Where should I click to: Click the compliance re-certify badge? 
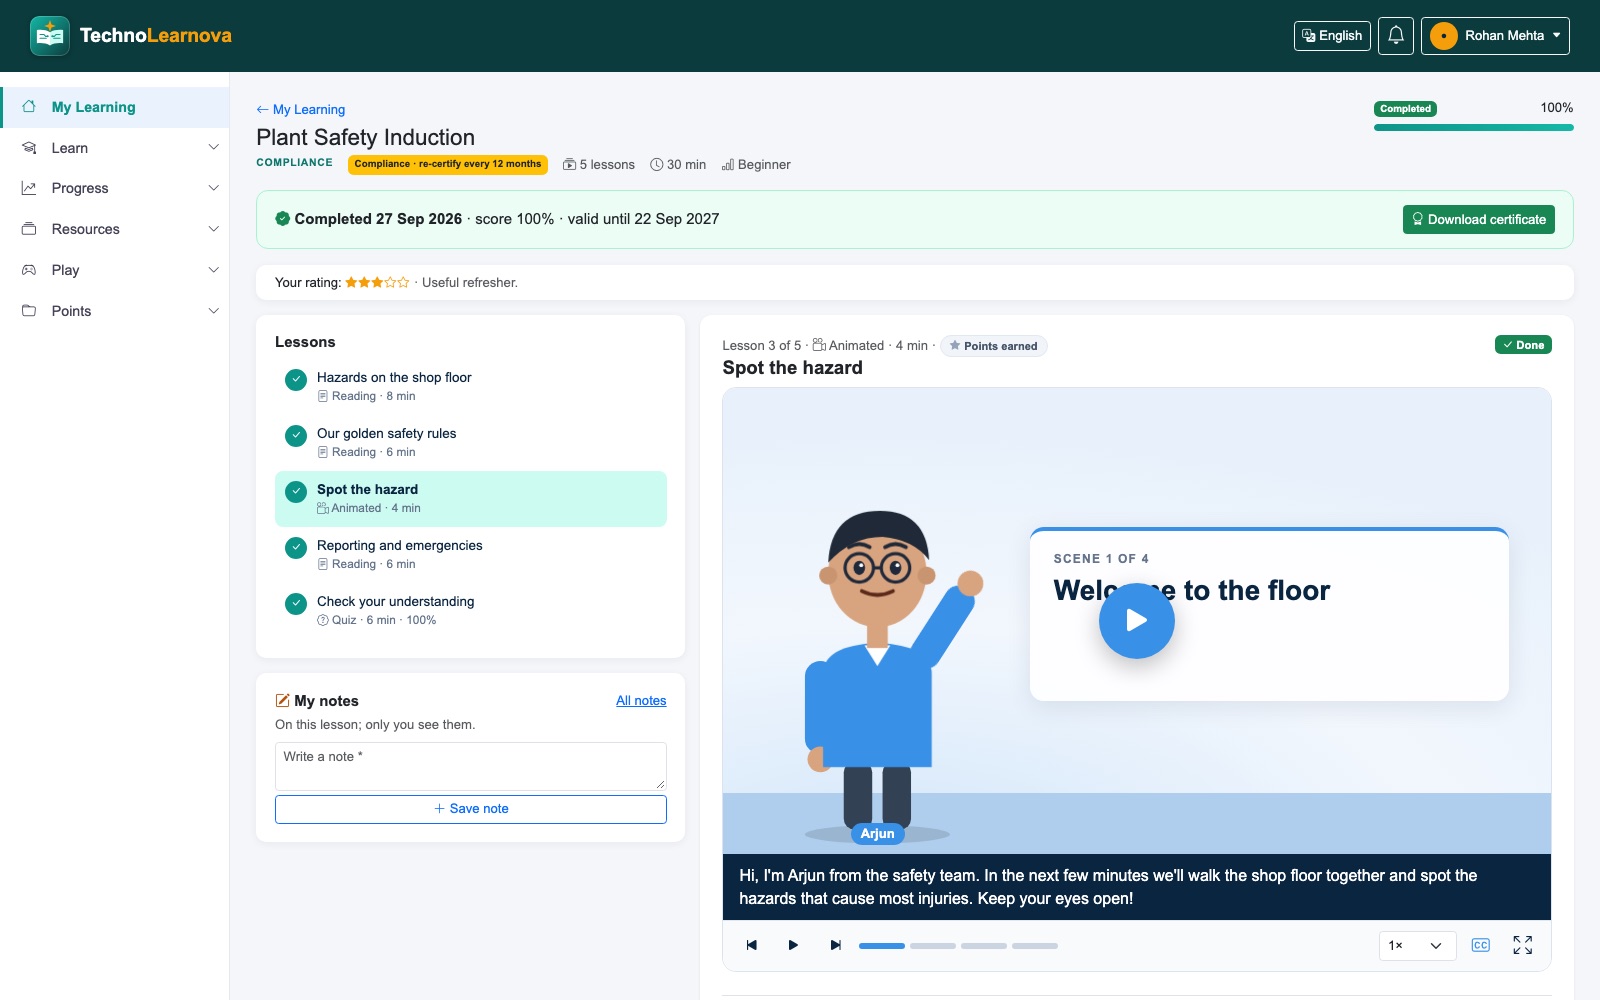click(x=448, y=164)
